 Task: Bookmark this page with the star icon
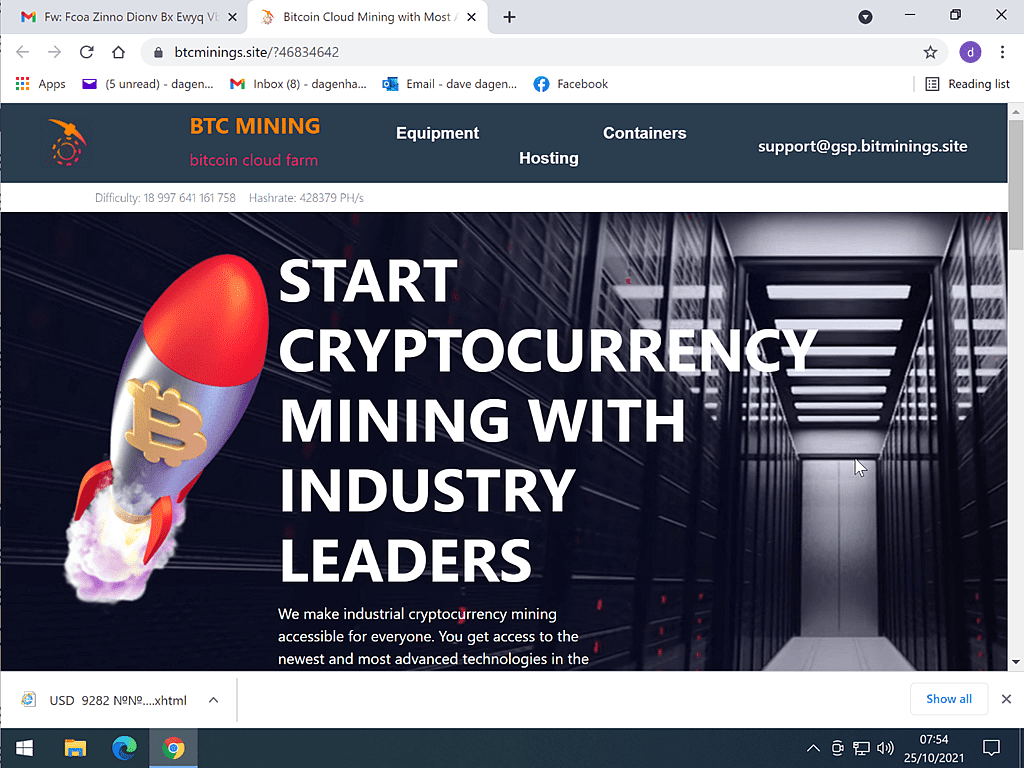click(930, 52)
